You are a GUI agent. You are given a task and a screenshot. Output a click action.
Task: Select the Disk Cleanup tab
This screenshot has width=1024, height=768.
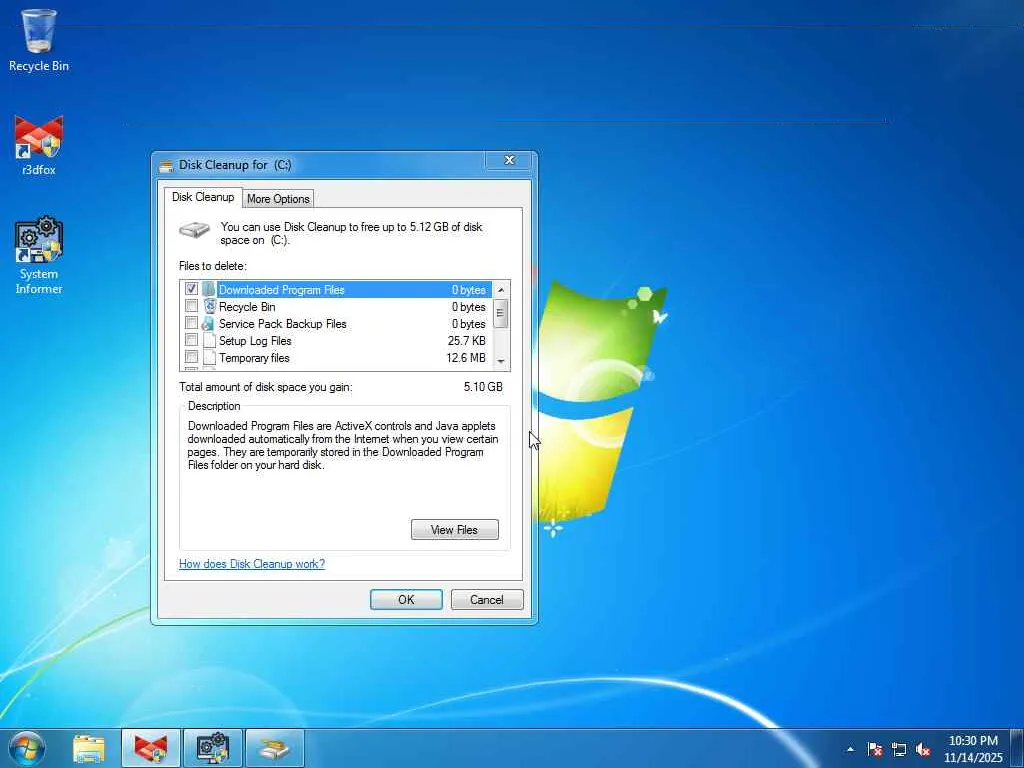click(203, 197)
